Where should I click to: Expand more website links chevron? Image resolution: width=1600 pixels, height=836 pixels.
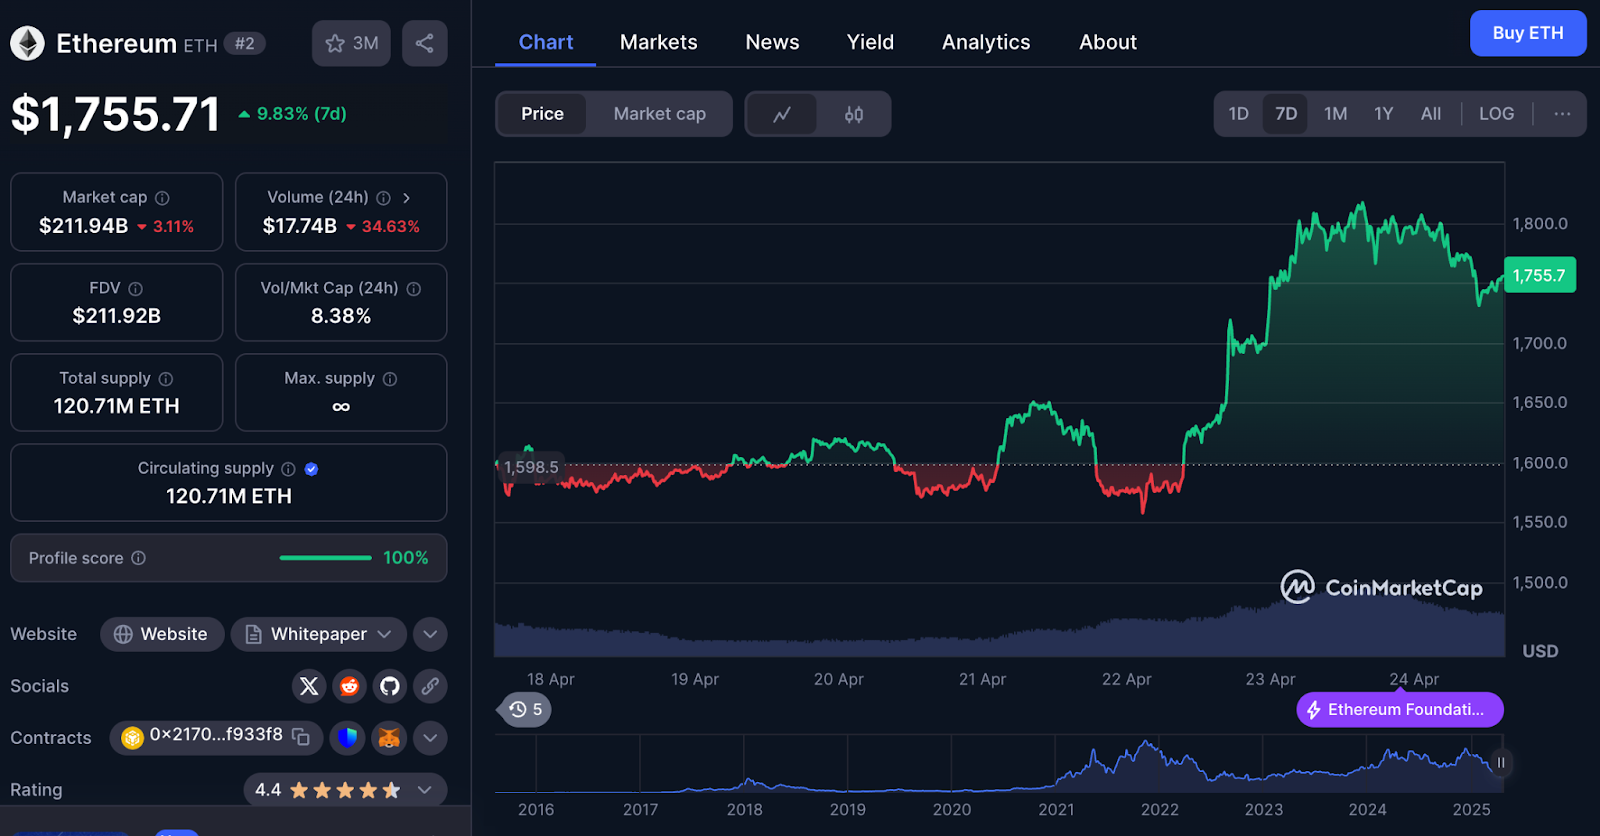430,634
